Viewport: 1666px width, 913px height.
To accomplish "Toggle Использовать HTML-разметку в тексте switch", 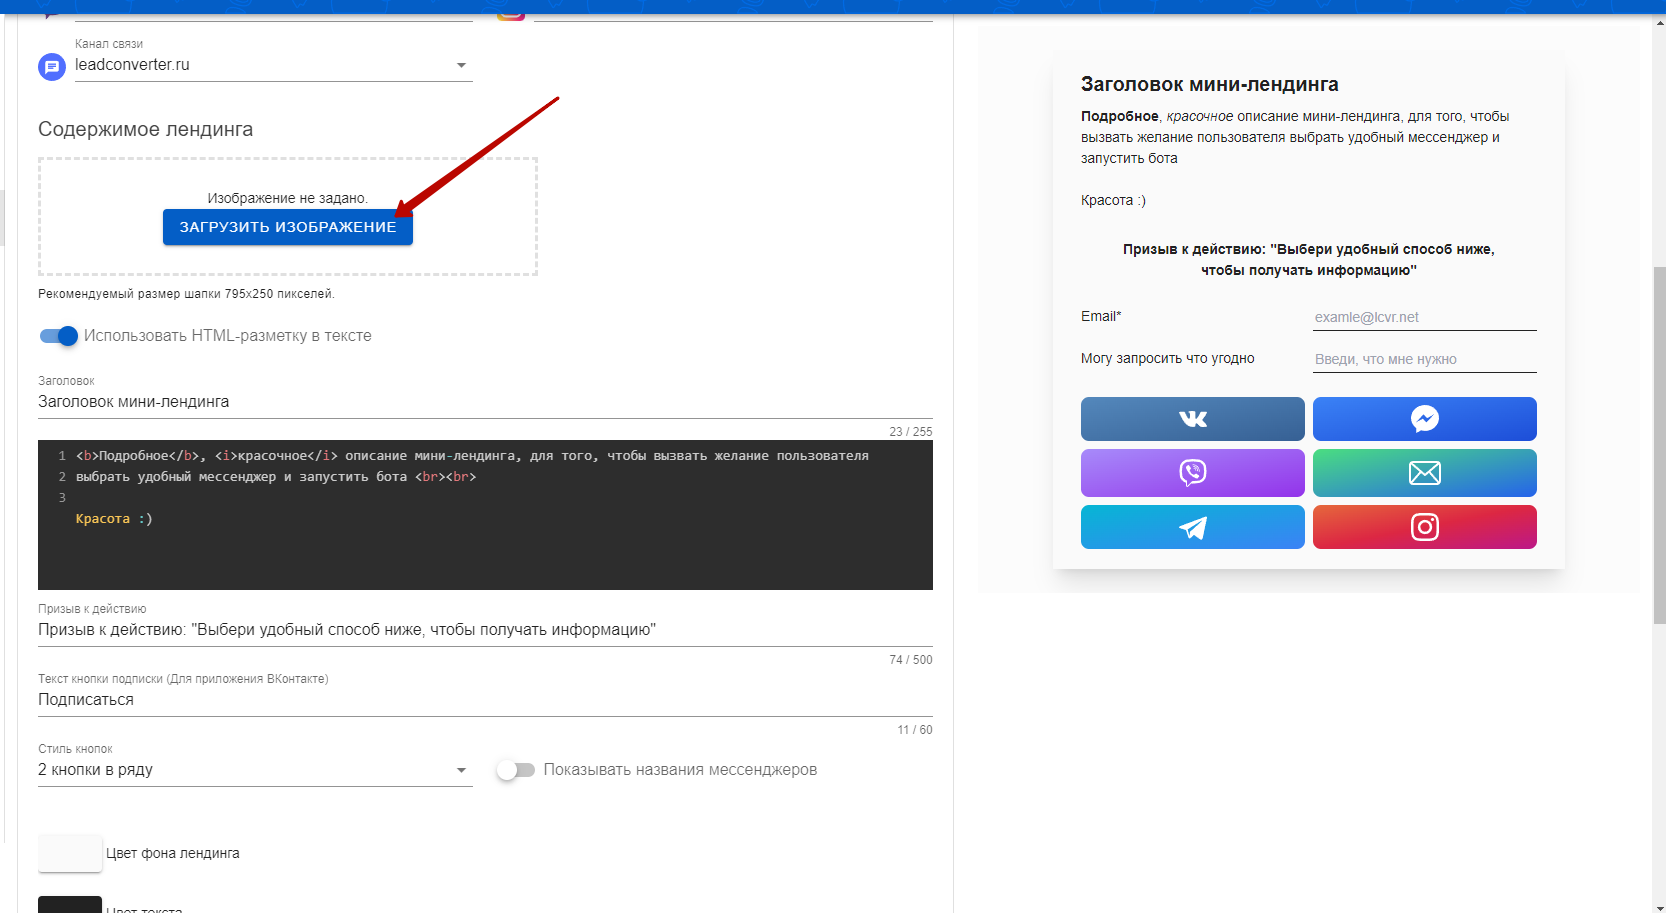I will pos(59,336).
